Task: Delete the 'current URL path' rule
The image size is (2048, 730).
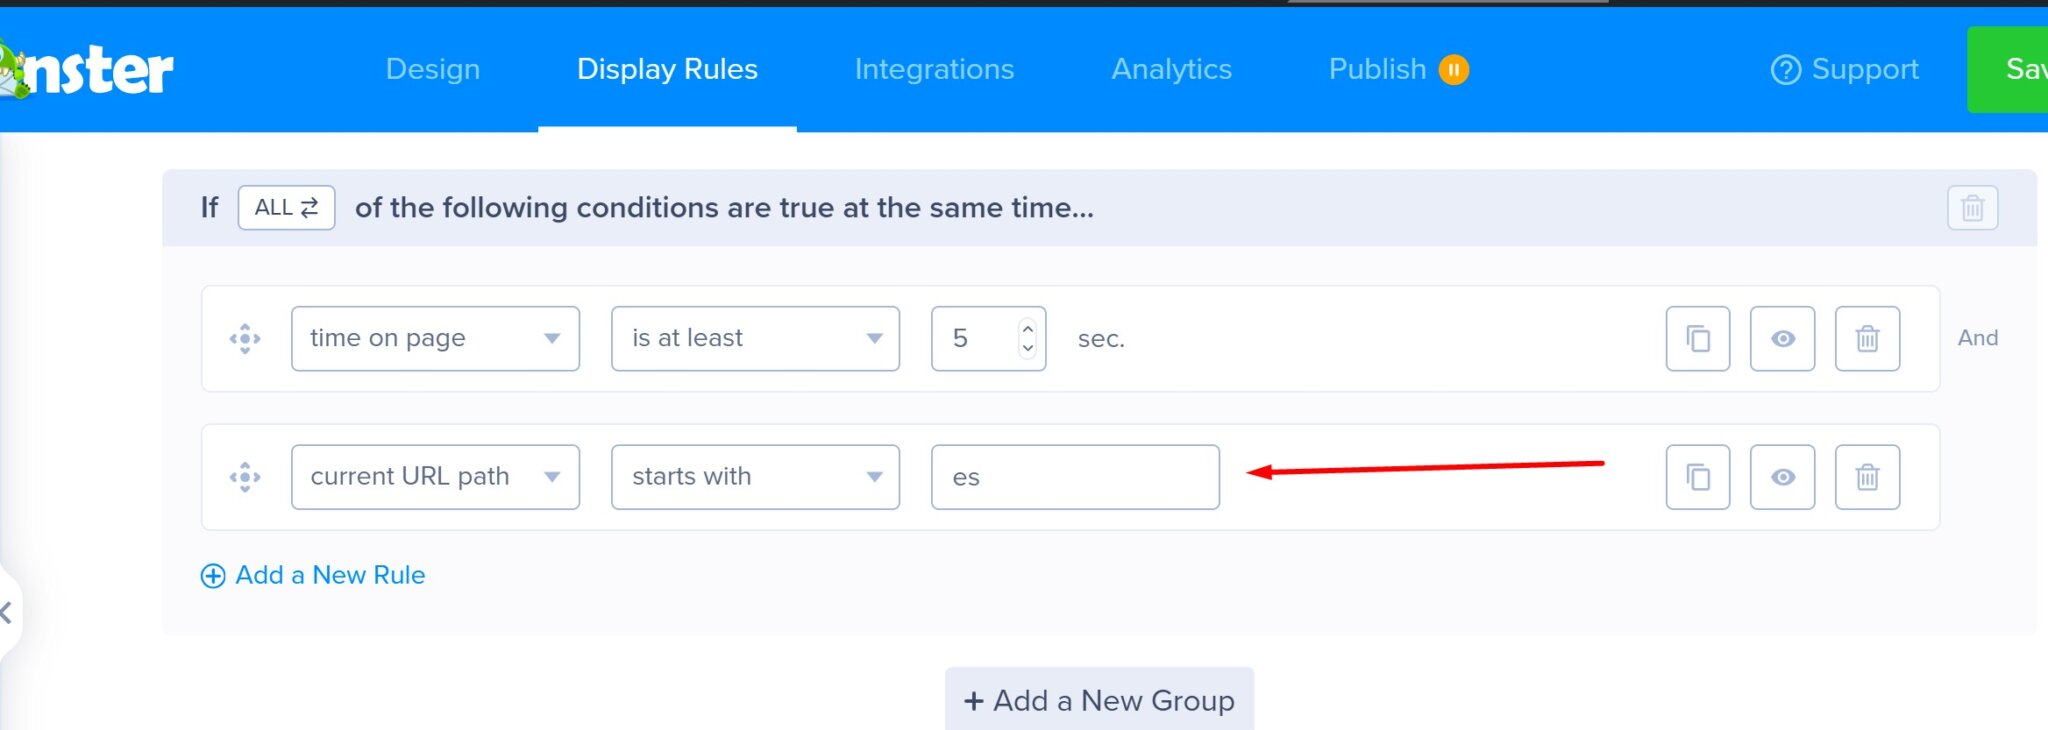Action: (1868, 476)
